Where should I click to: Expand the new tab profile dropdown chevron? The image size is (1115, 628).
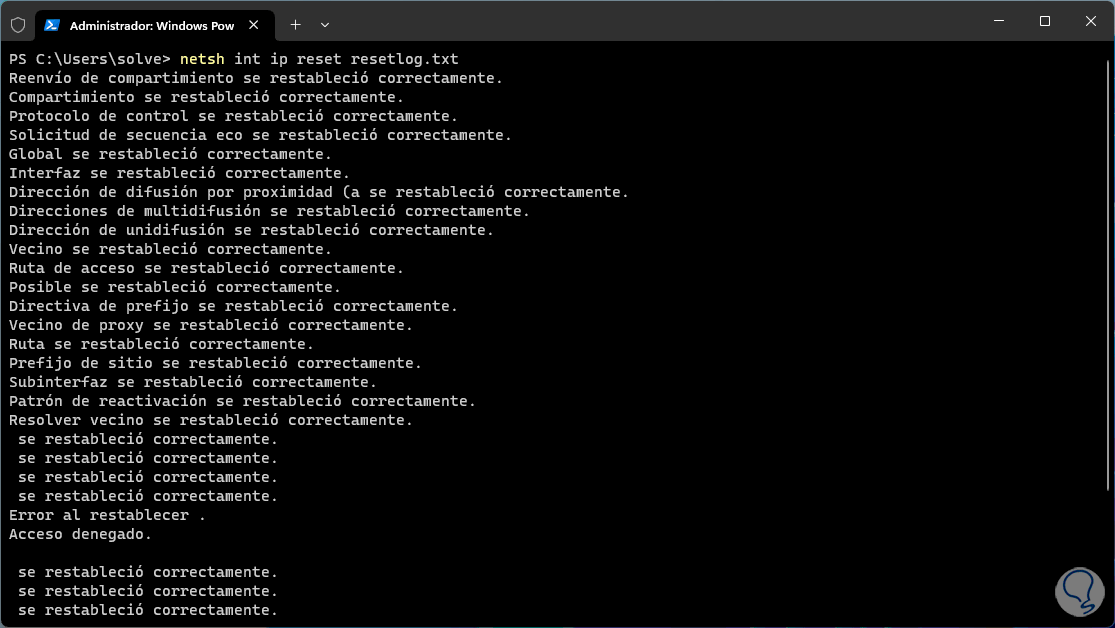pos(325,25)
